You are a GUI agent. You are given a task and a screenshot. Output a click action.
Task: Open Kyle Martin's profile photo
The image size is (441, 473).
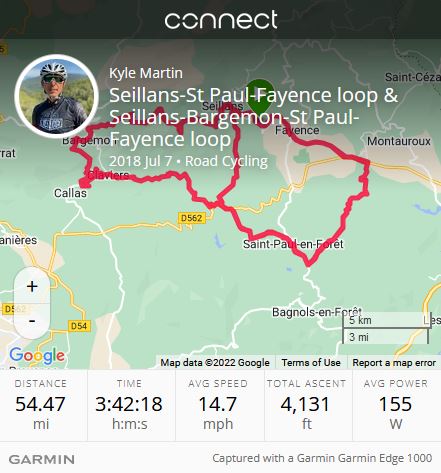[x=56, y=96]
